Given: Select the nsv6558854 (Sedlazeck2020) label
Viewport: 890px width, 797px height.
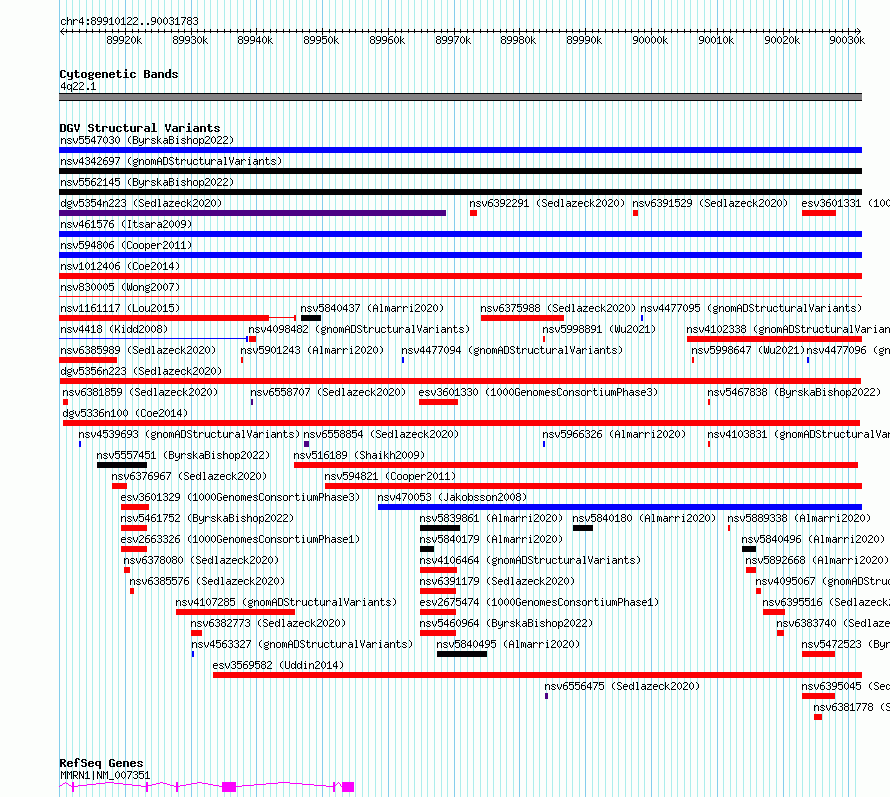Looking at the screenshot, I should pos(381,434).
